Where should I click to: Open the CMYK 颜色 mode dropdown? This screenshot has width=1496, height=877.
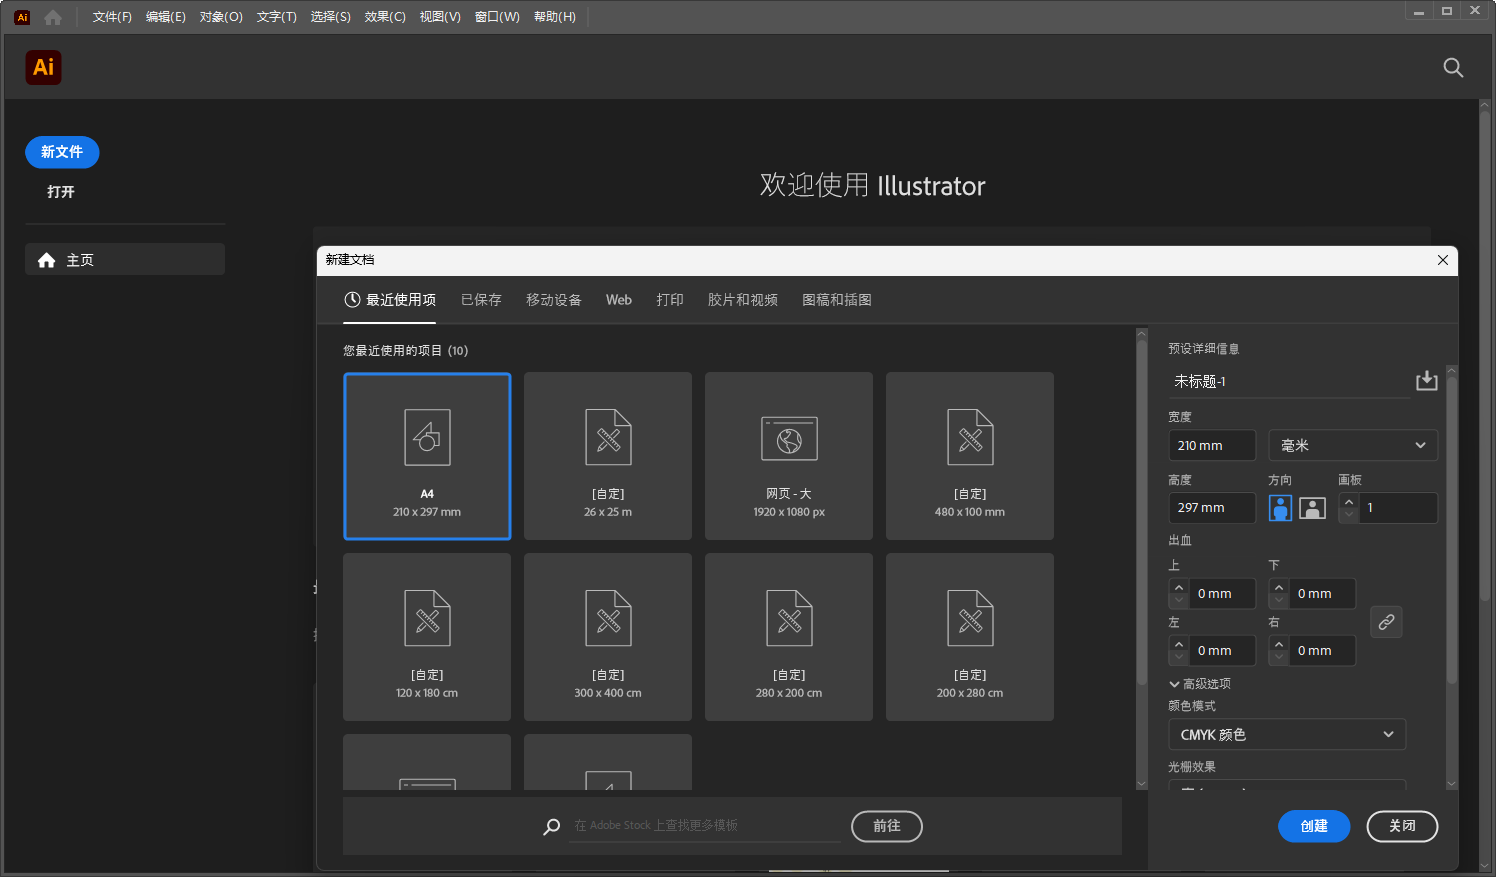pos(1287,734)
